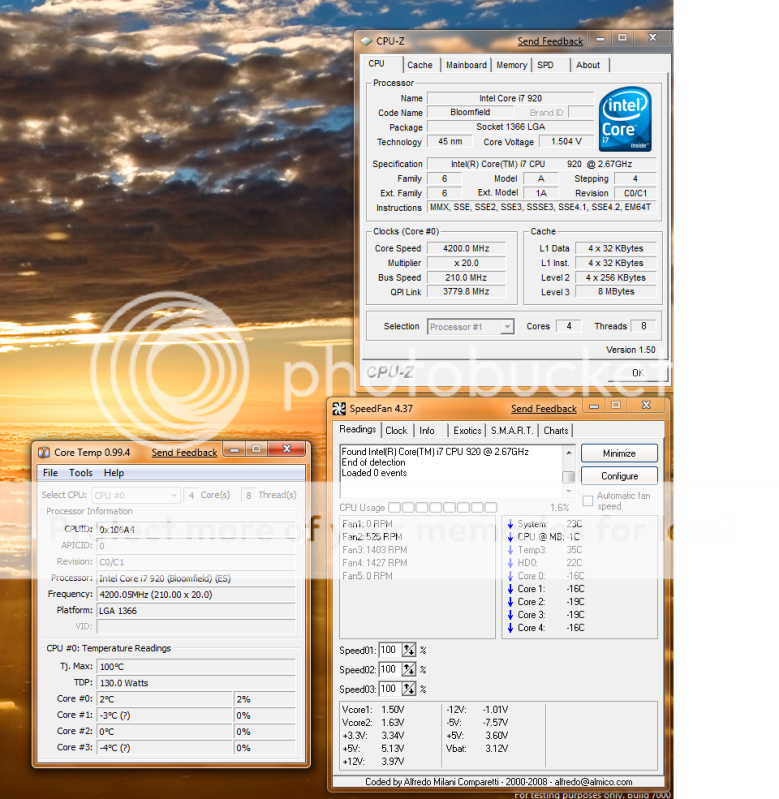Click the Core Temp thermometer title icon
The image size is (779, 799).
tap(44, 452)
